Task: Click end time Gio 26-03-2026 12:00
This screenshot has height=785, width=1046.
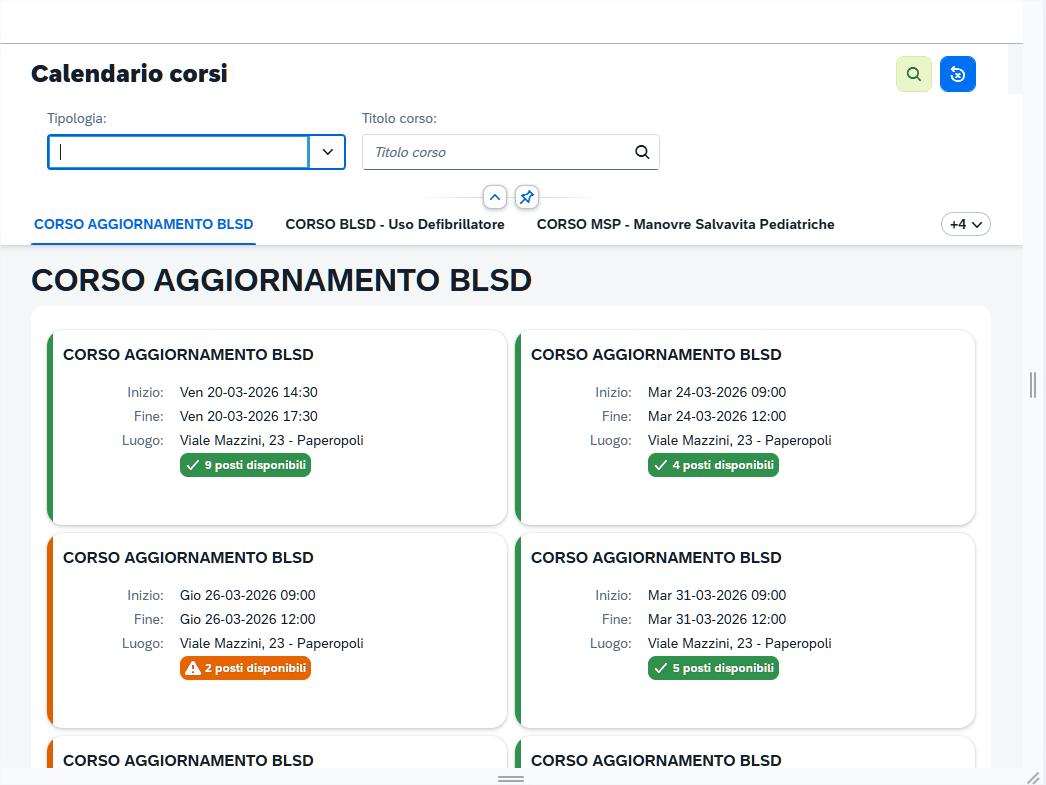Action: [247, 619]
